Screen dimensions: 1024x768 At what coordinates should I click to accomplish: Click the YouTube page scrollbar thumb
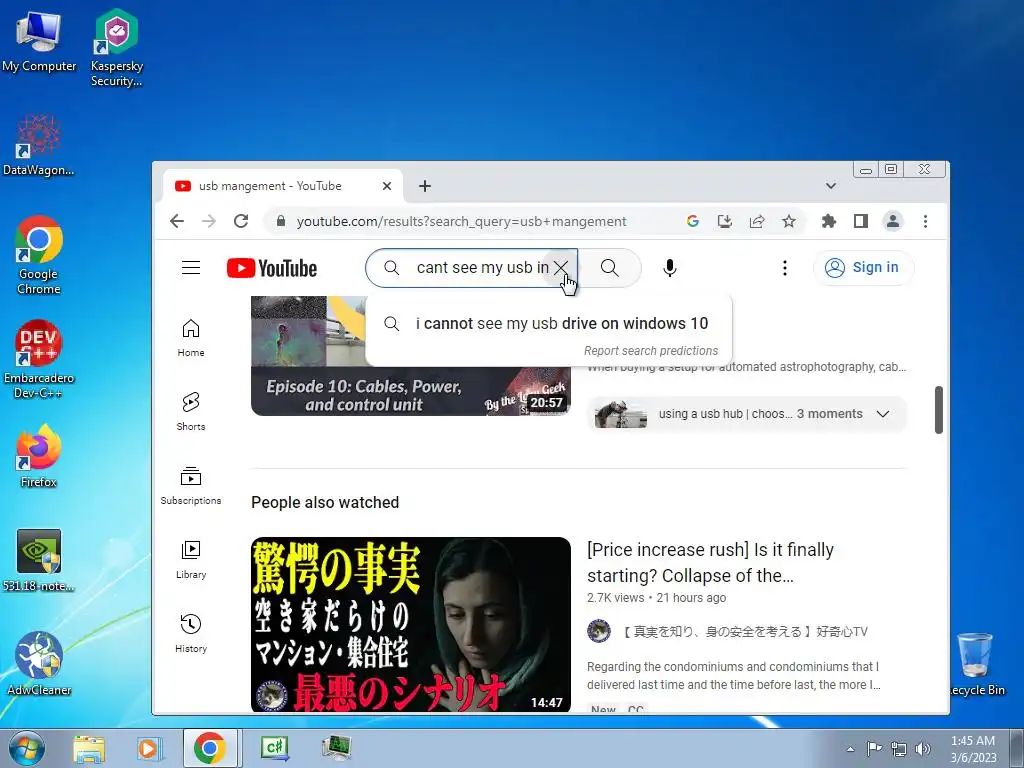coord(938,410)
